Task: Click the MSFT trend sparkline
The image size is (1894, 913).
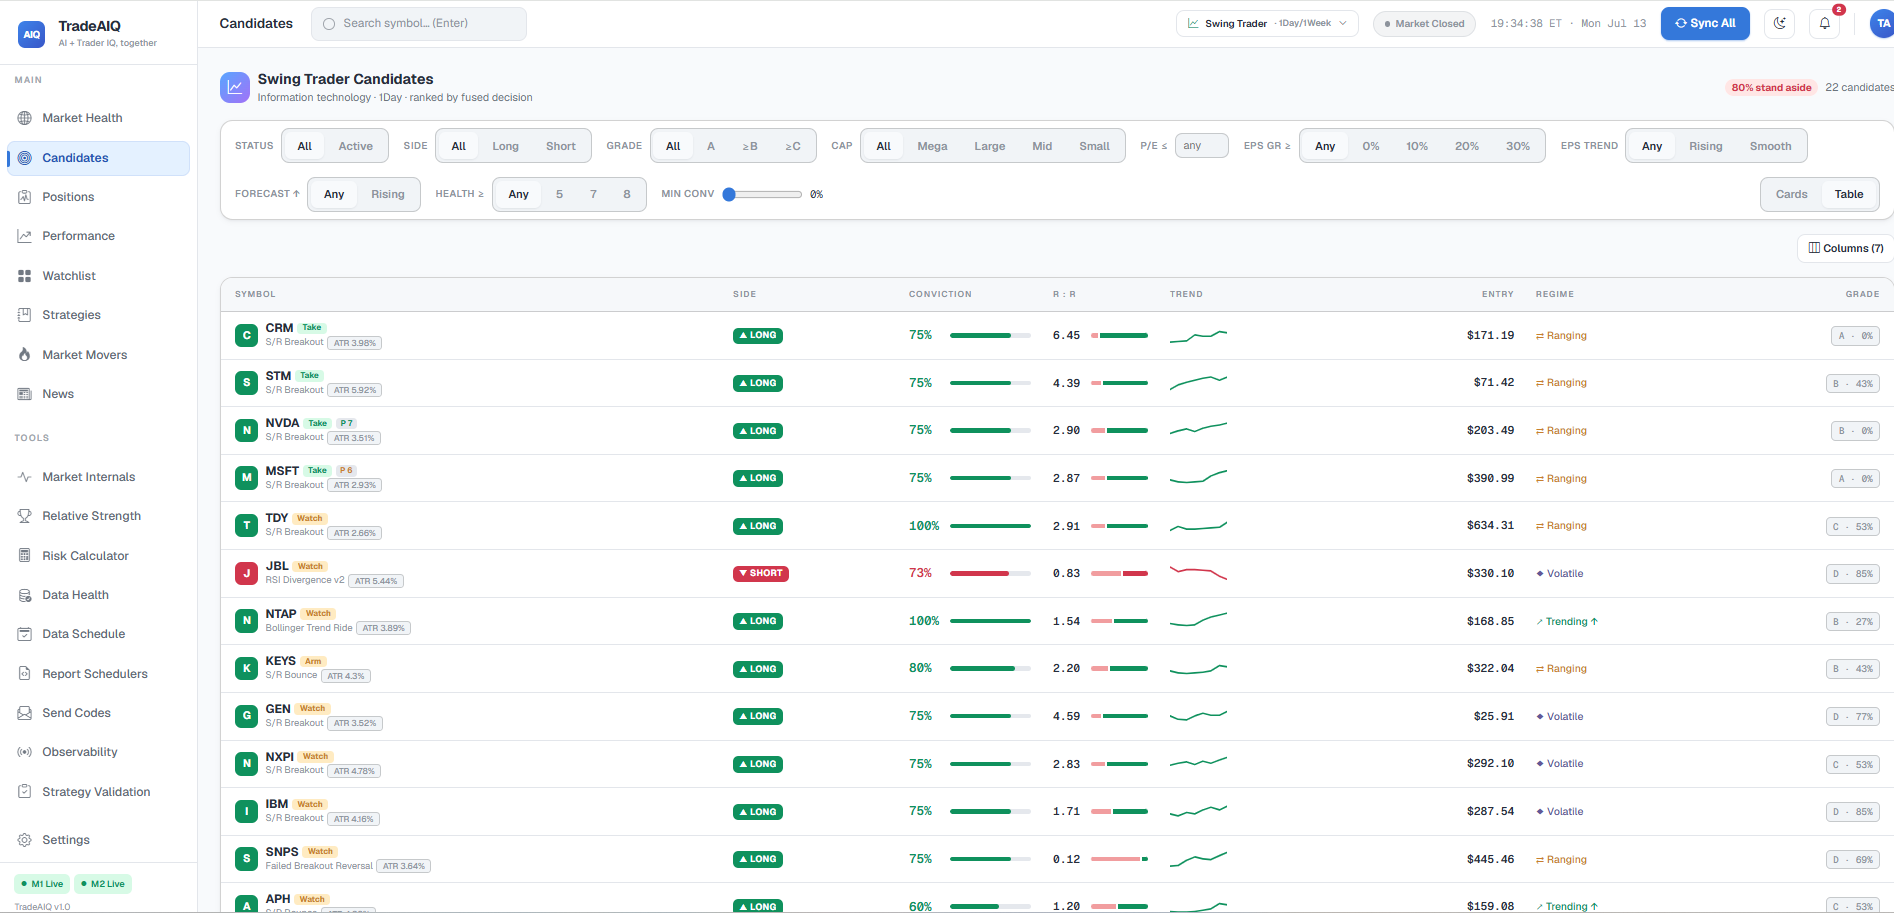Action: [1198, 477]
